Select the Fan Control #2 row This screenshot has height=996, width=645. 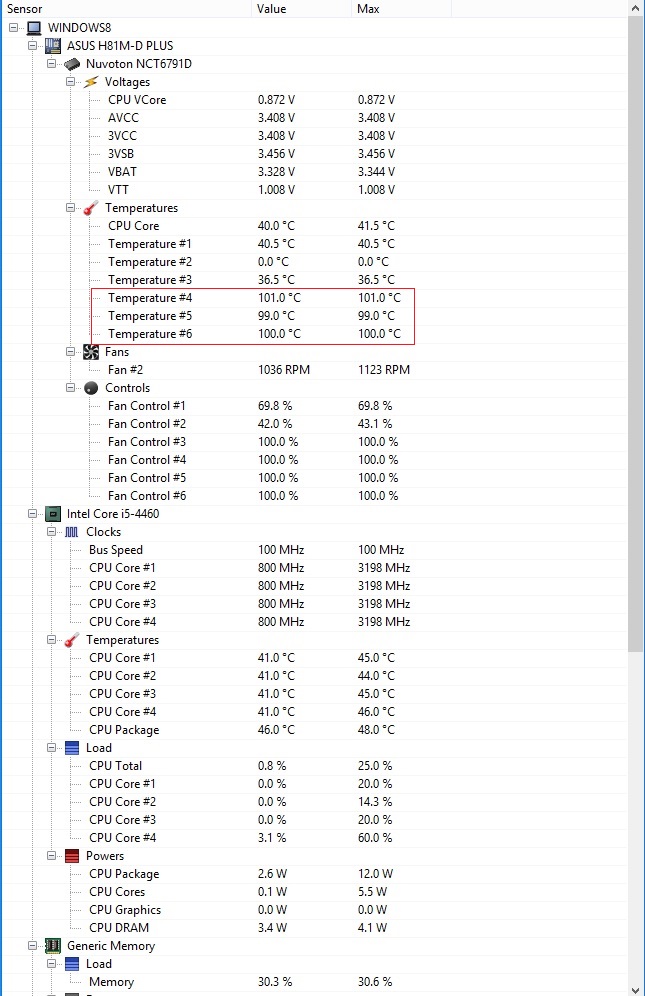(314, 424)
